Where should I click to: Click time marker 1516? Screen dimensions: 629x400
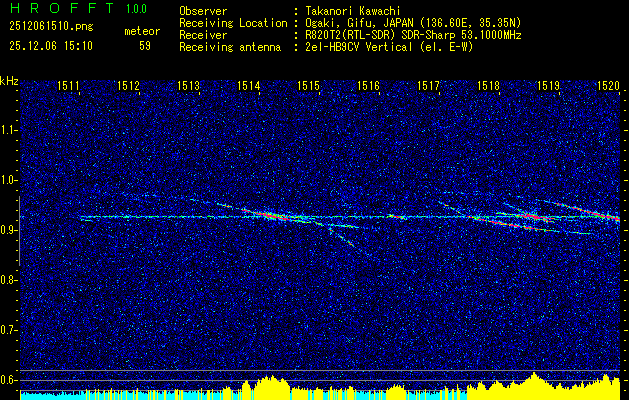coord(368,85)
